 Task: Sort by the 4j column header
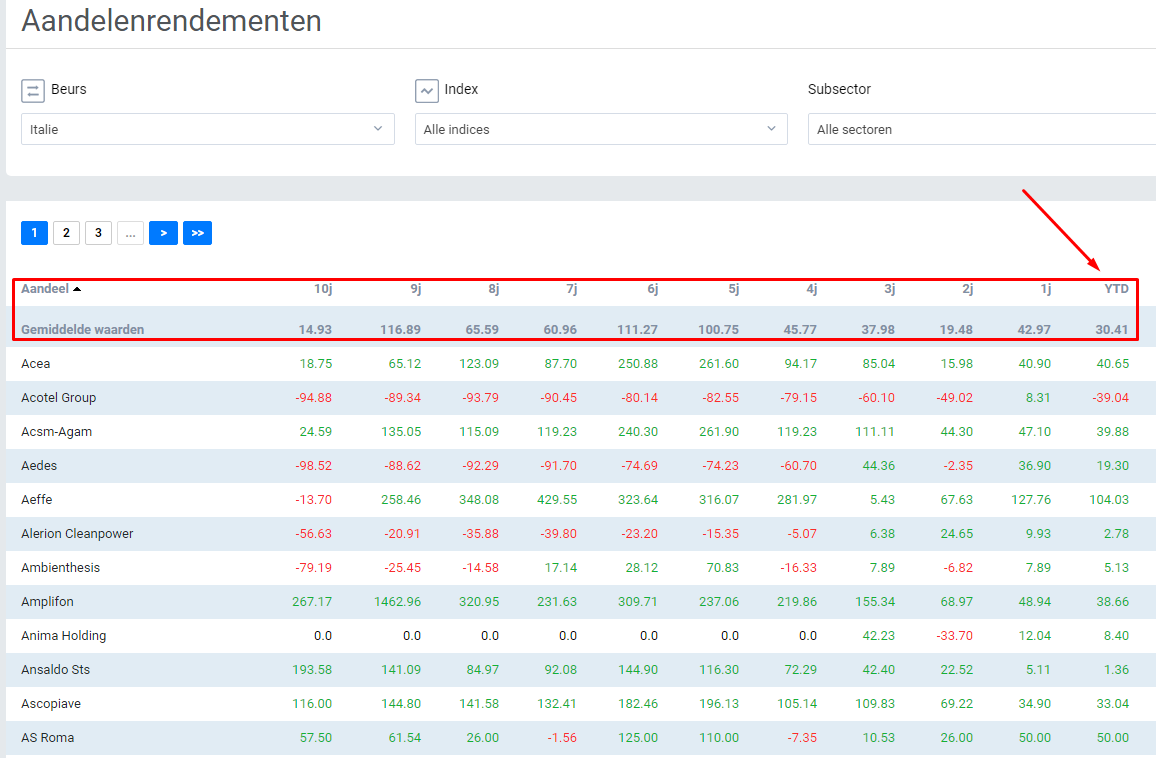coord(812,289)
